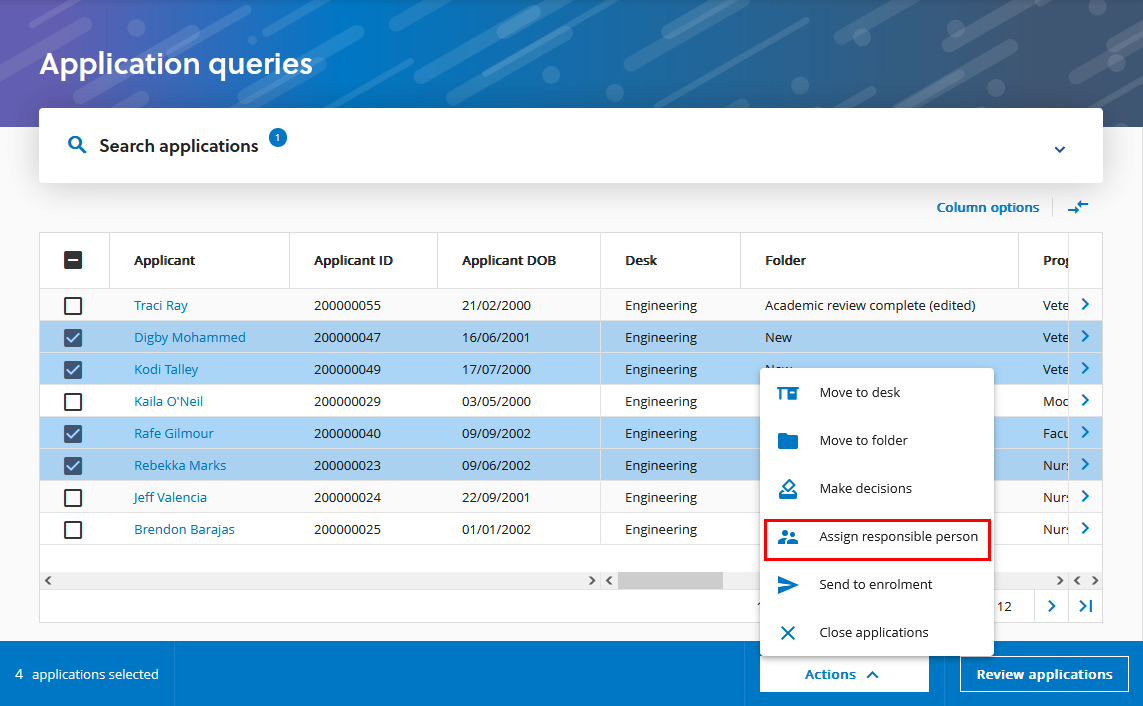Click the Search applications heading
The width and height of the screenshot is (1143, 706).
tap(179, 146)
